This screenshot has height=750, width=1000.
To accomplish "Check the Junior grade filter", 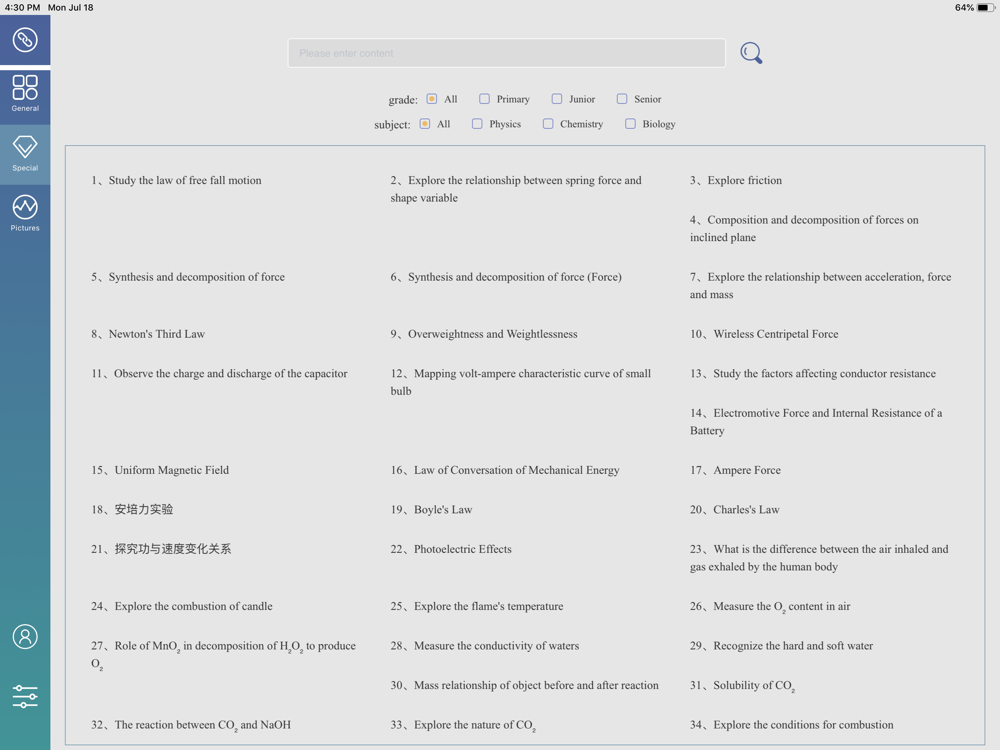I will [x=557, y=99].
